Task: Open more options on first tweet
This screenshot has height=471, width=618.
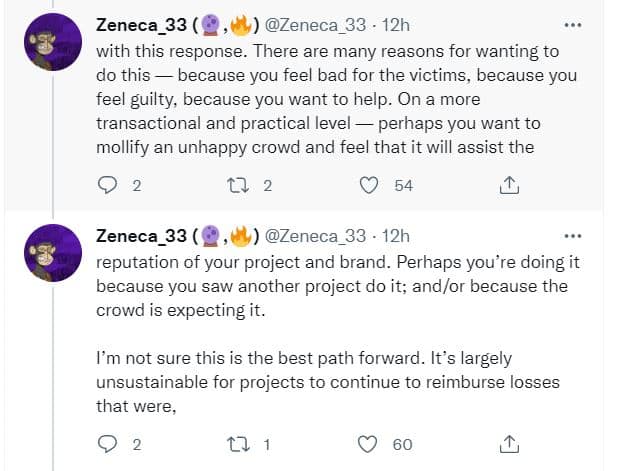Action: pos(573,25)
